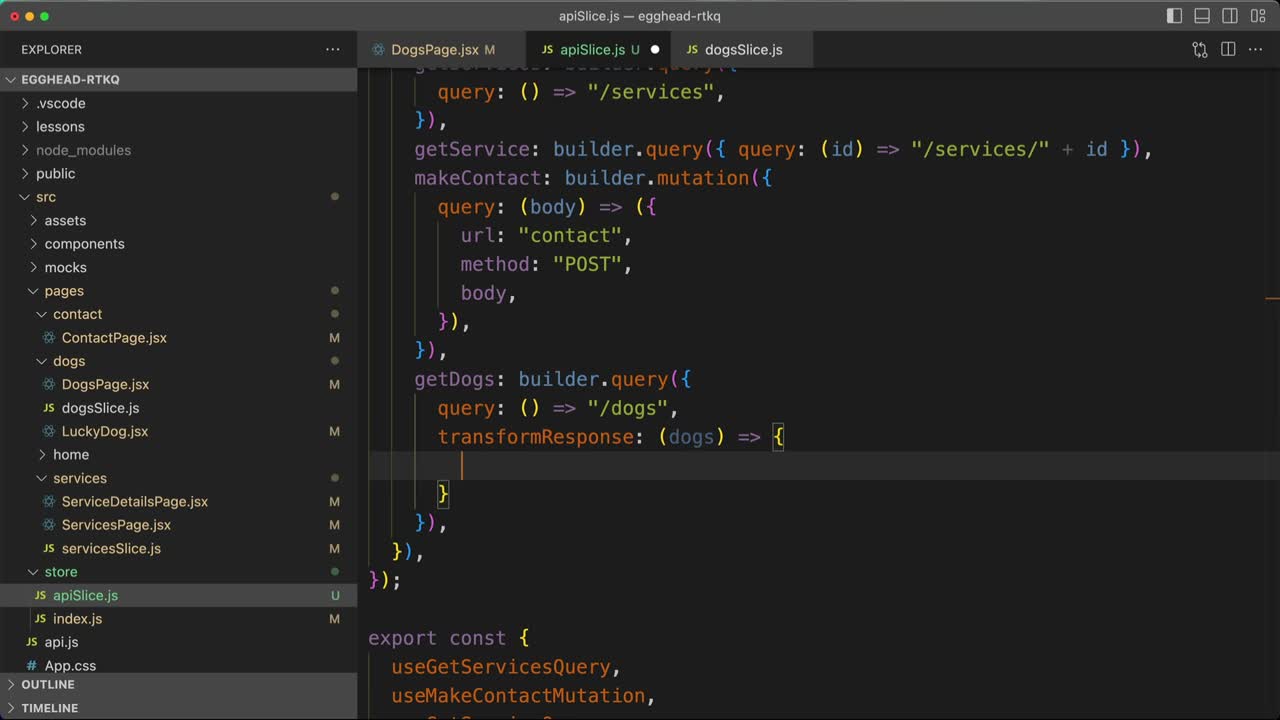
Task: Expand the TIMELINE section
Action: pyautogui.click(x=49, y=708)
